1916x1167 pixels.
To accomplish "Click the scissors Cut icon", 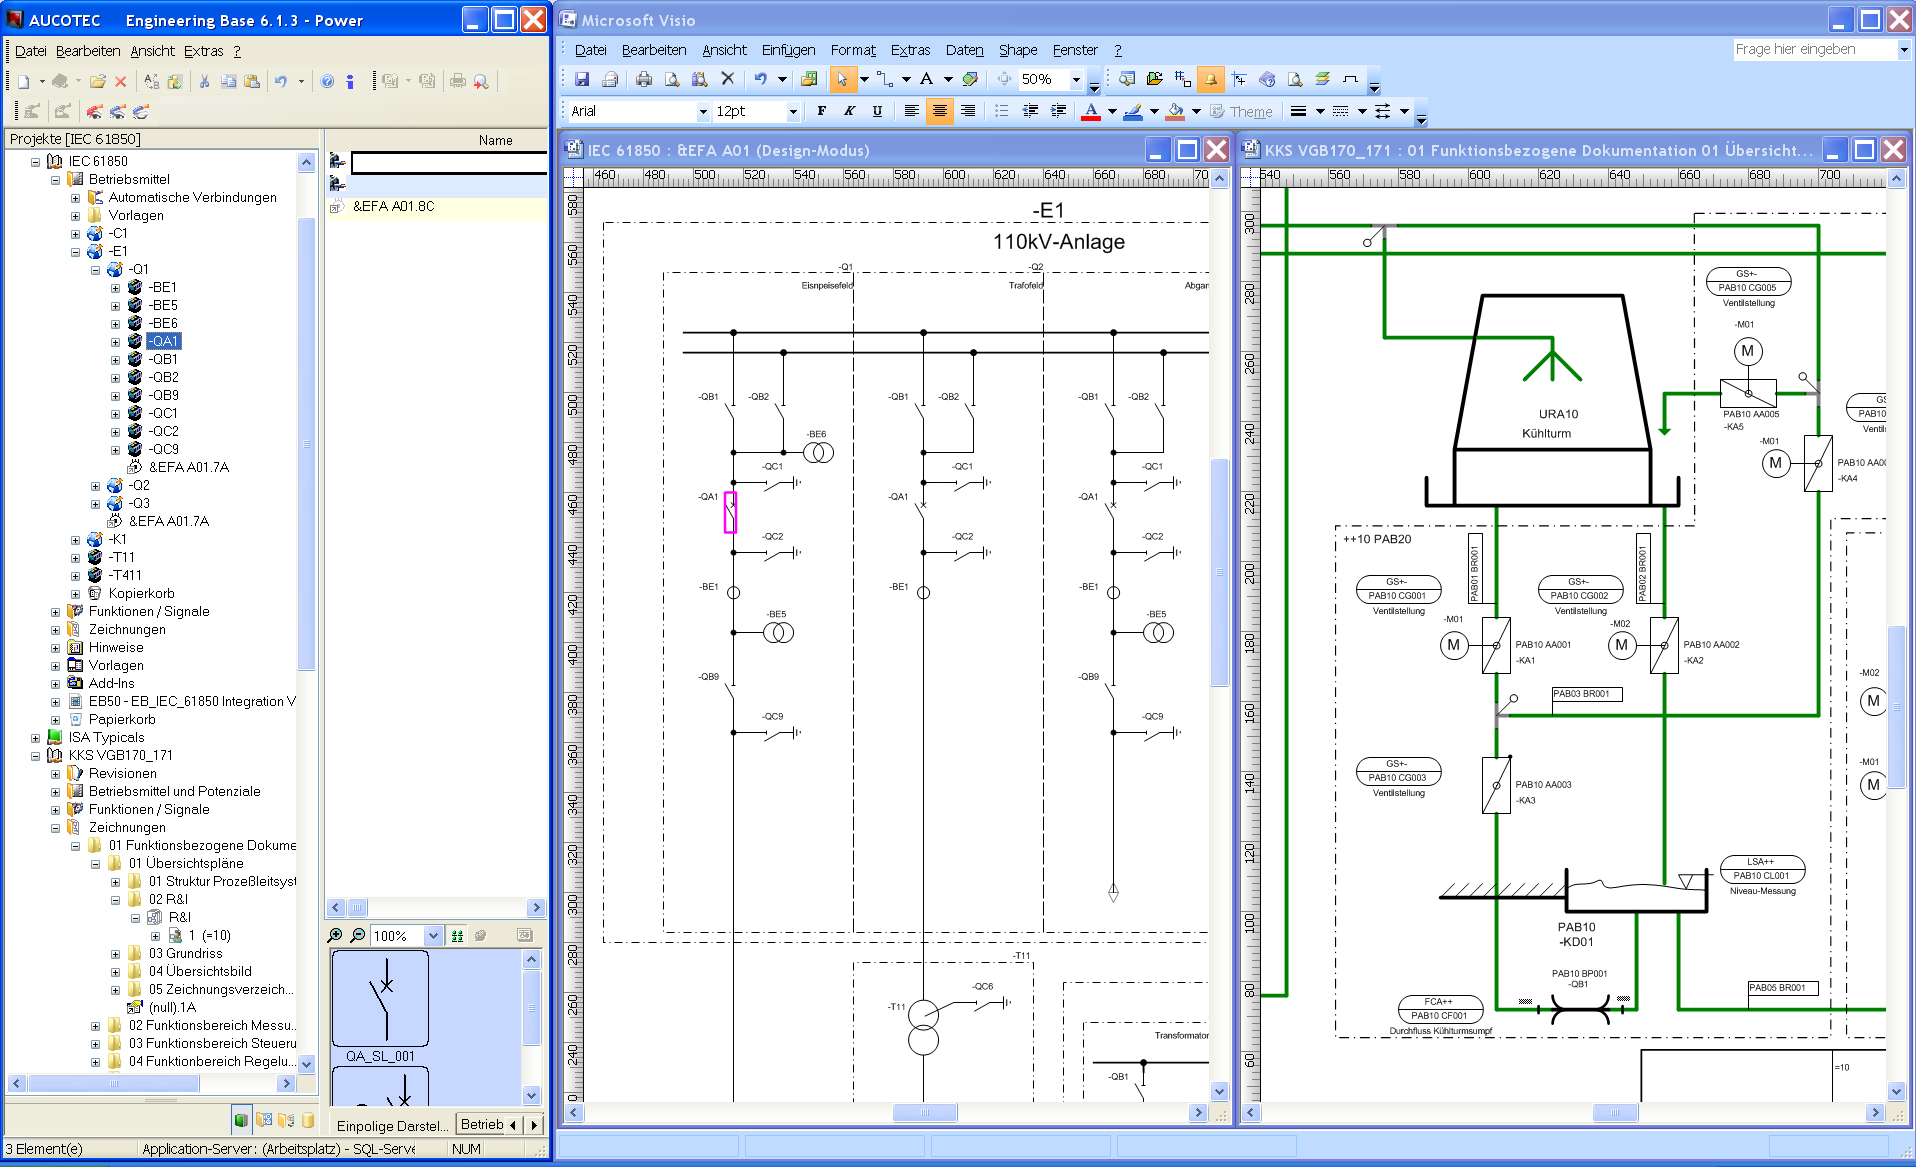I will pos(204,82).
